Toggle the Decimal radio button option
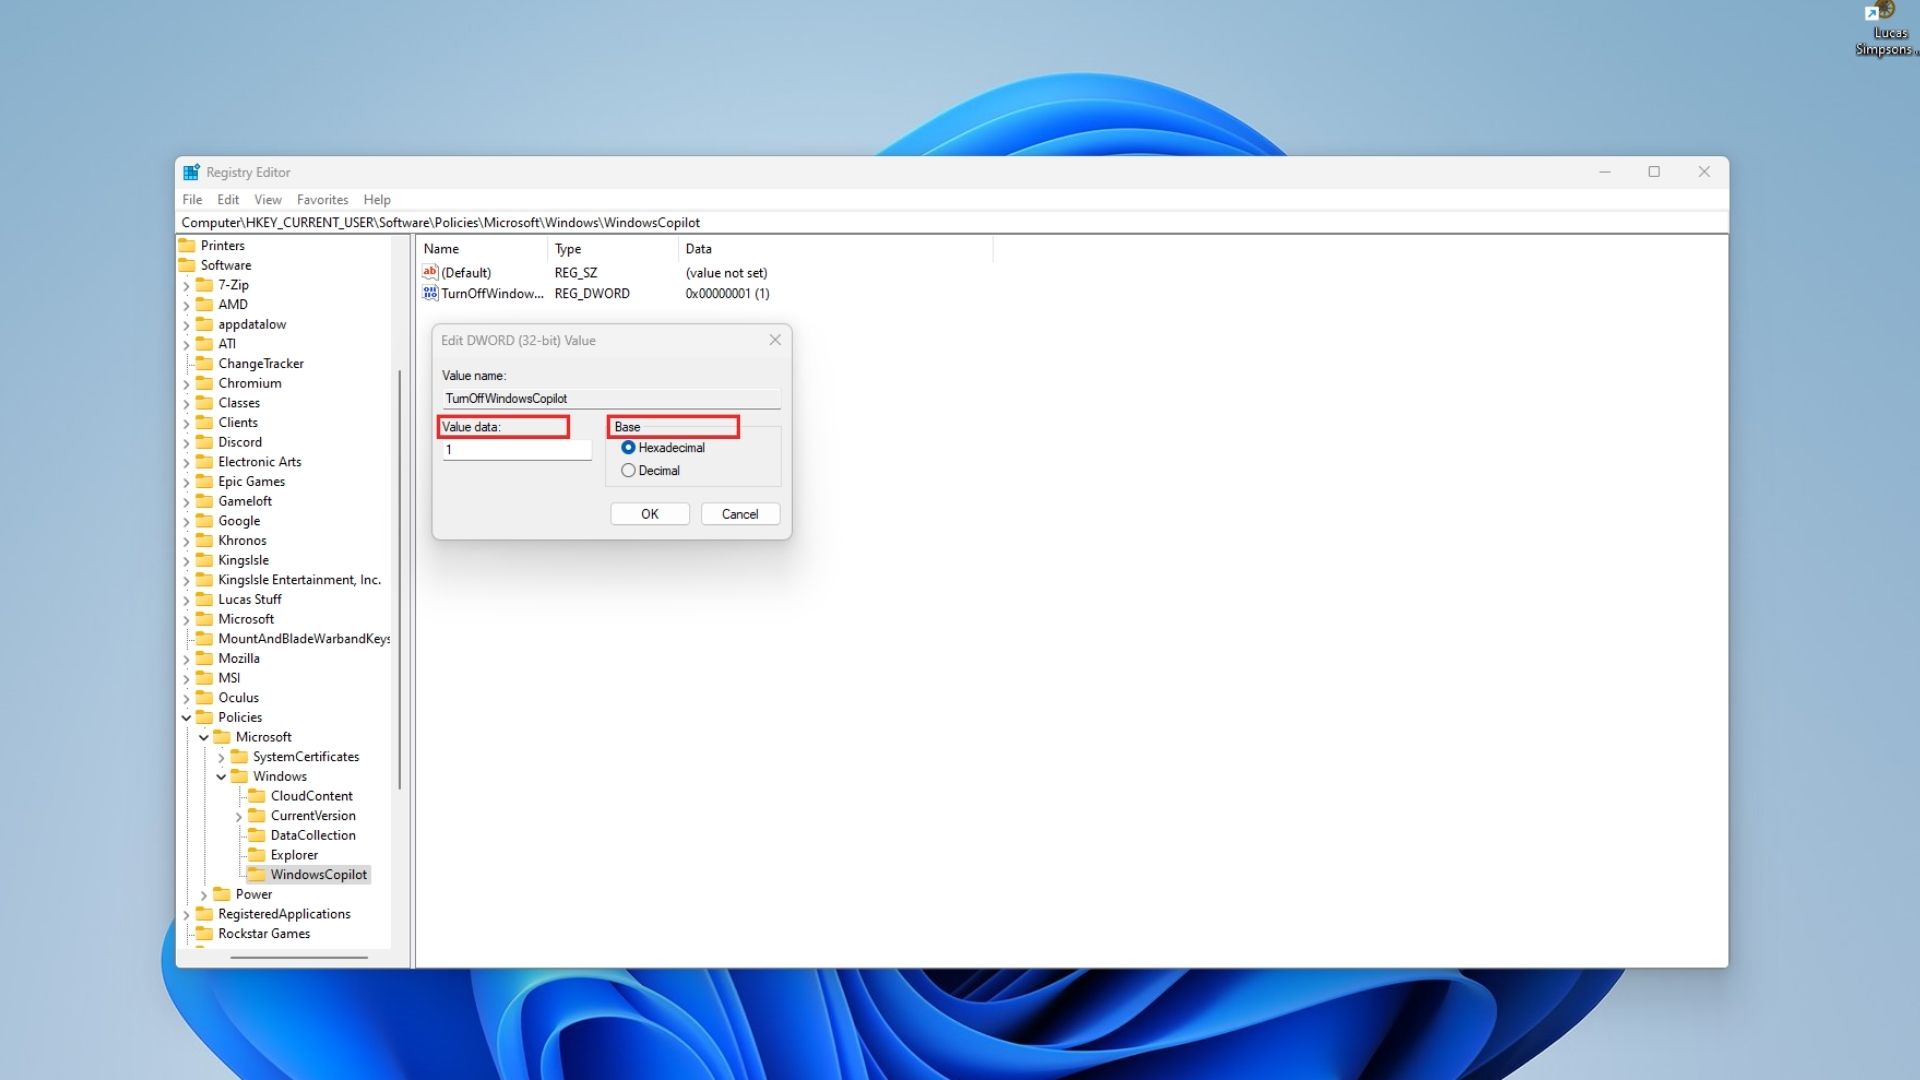The image size is (1920, 1080). coord(629,471)
